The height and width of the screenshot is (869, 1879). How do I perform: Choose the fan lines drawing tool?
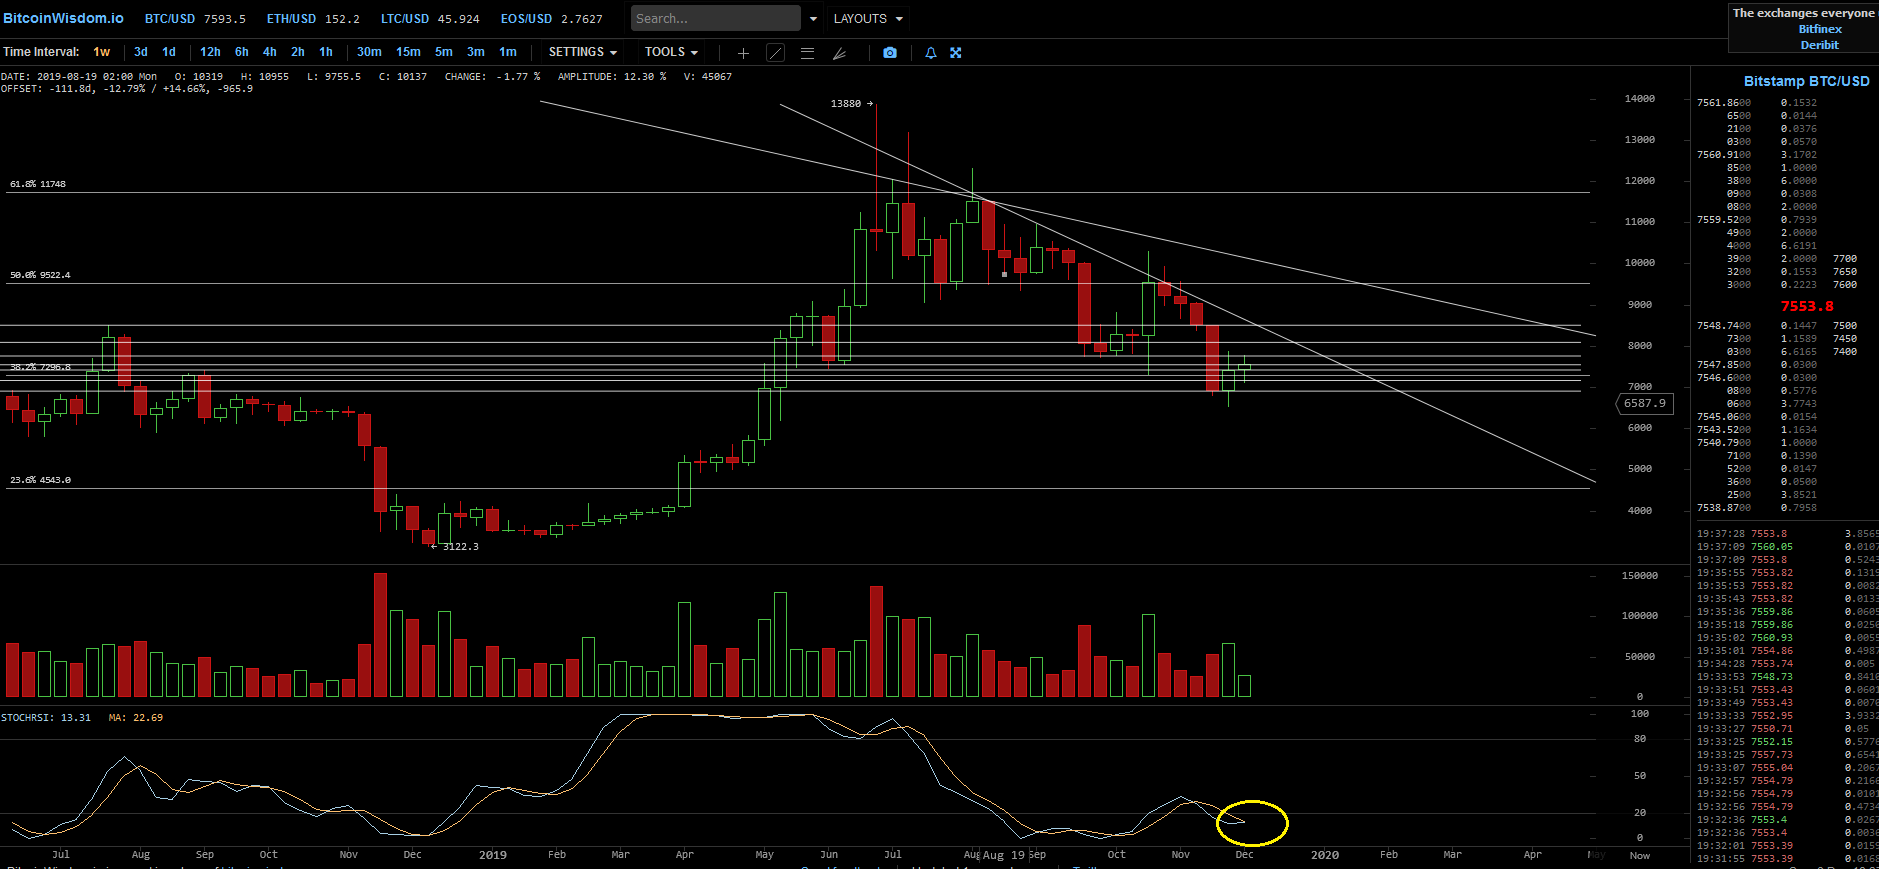click(x=840, y=53)
